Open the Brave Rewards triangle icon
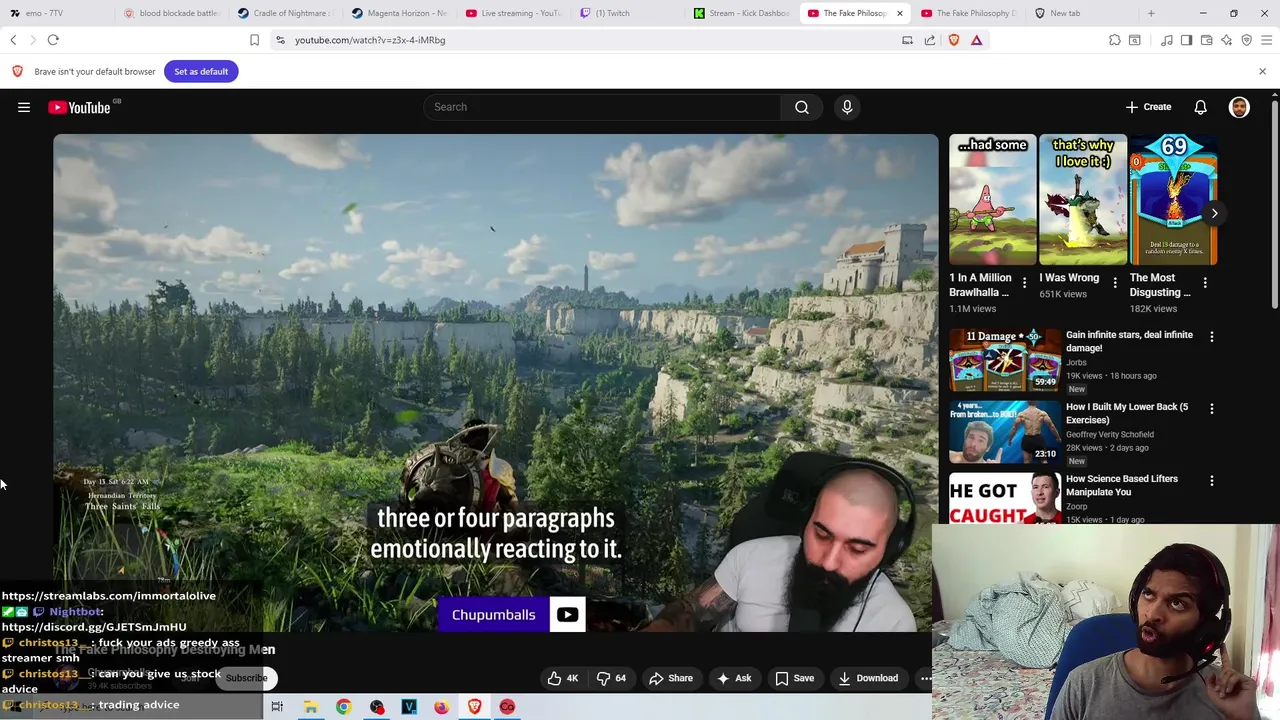 976,40
